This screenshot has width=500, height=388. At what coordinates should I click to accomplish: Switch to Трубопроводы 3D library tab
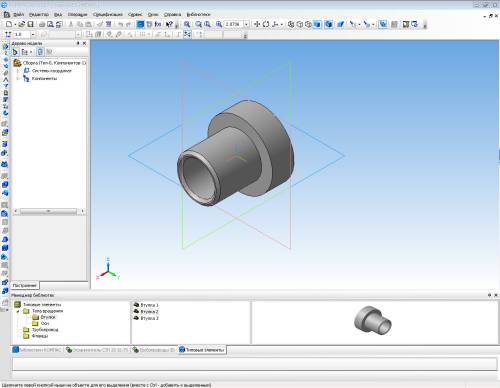pos(153,350)
